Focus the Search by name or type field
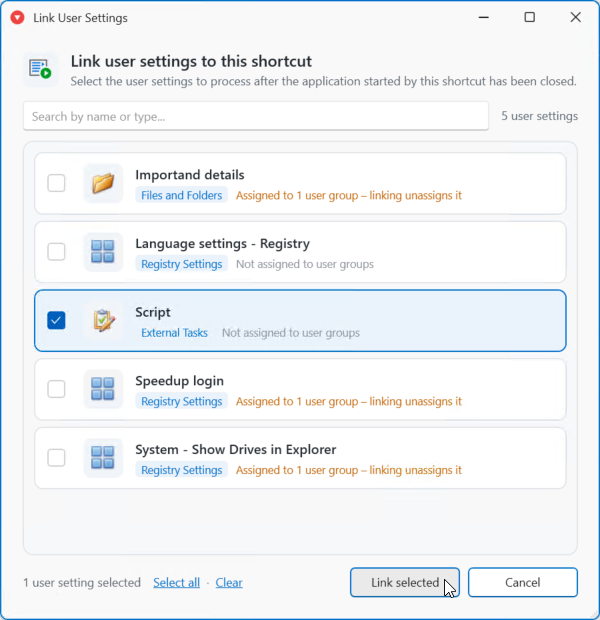The height and width of the screenshot is (620, 600). click(x=256, y=116)
